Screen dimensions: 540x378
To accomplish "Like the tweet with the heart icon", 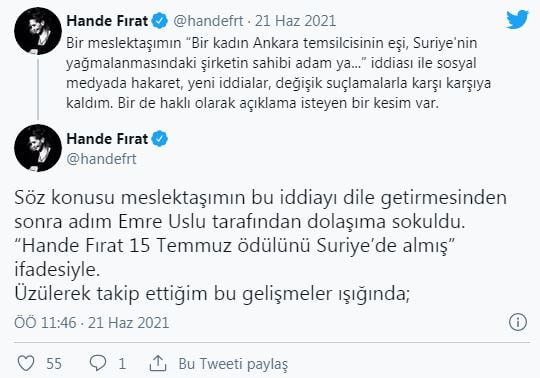I will pyautogui.click(x=26, y=363).
